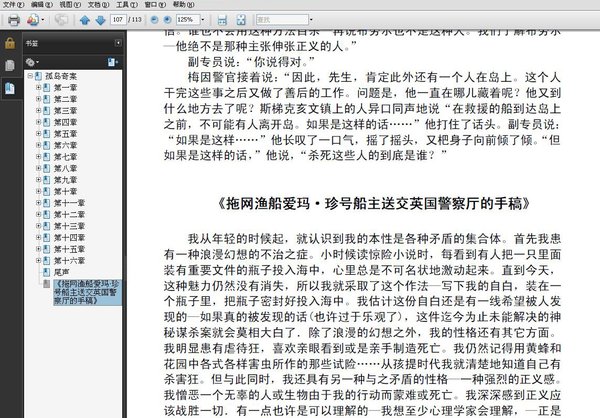600x418 pixels.
Task: Open the 视图 menu
Action: [x=70, y=4]
